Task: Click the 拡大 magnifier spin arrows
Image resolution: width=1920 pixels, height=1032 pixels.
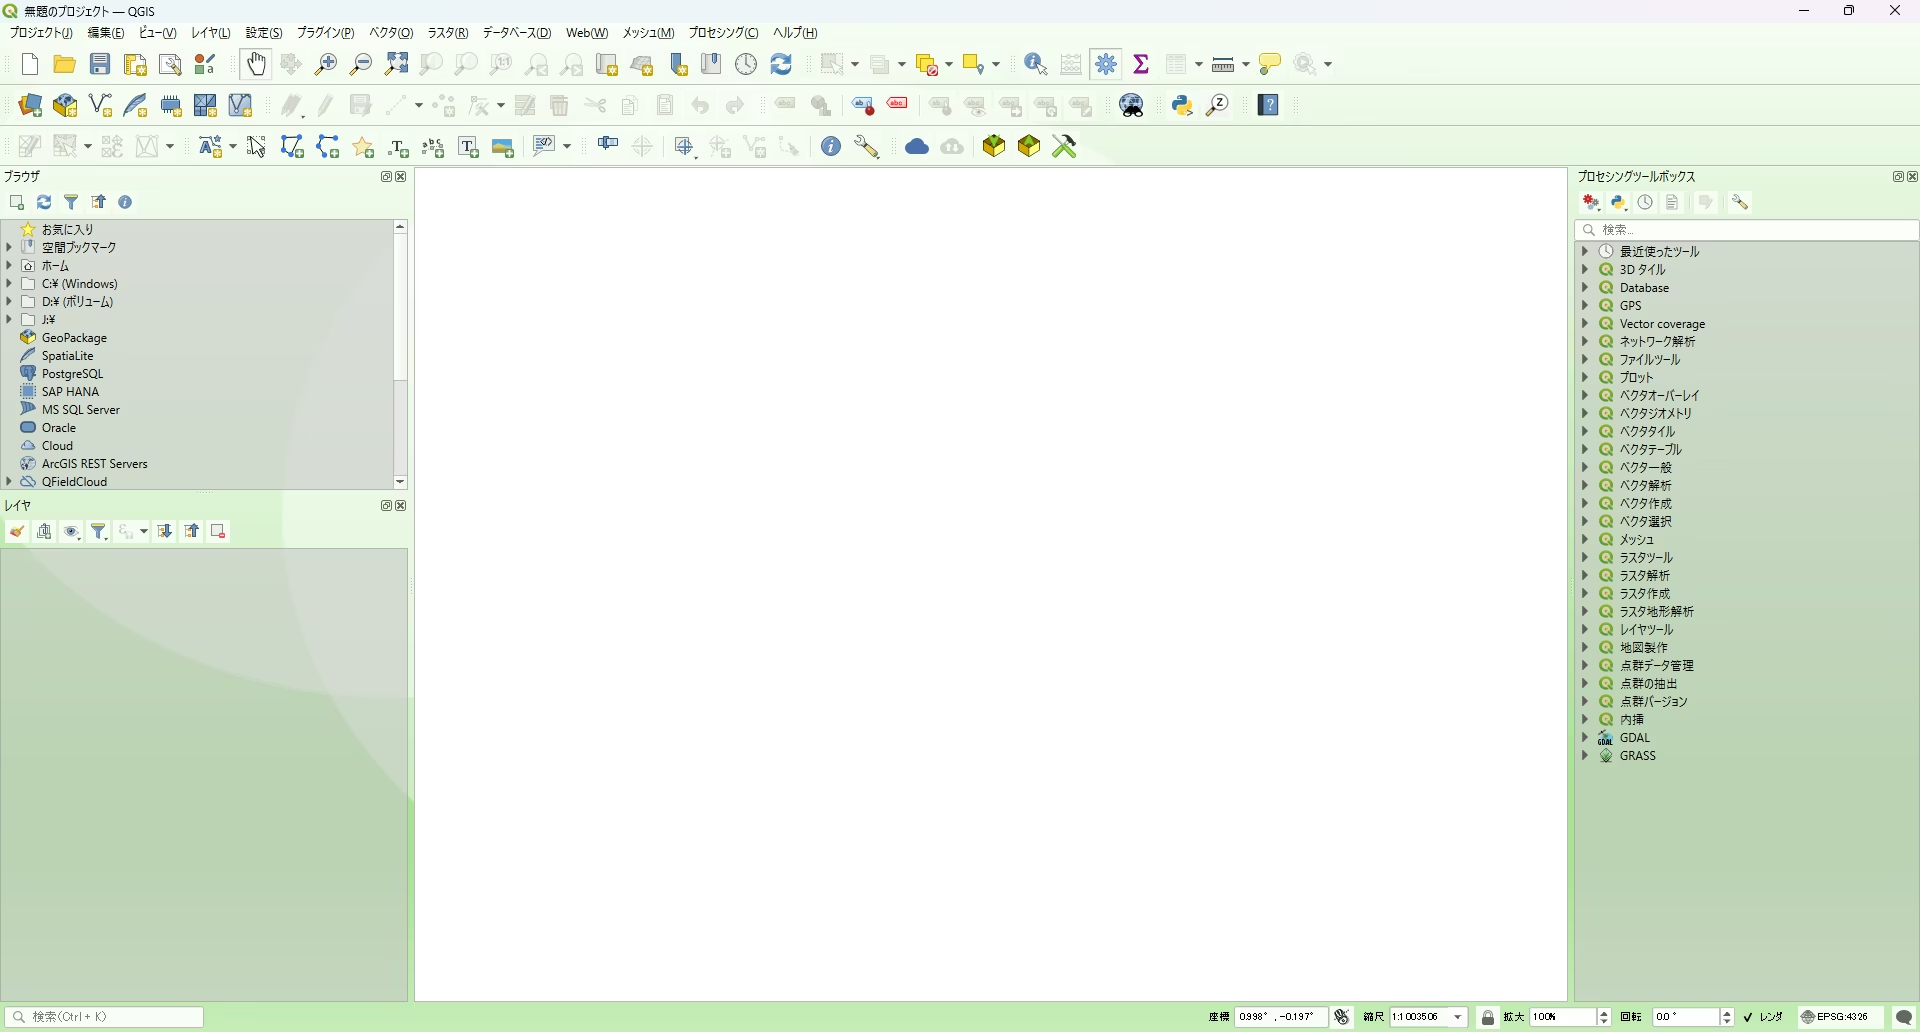Action: click(x=1605, y=1018)
